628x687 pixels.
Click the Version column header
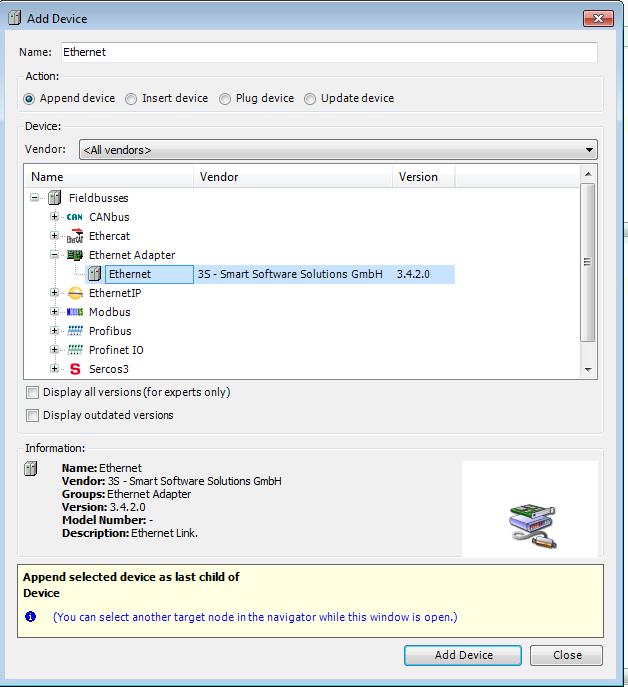click(424, 177)
